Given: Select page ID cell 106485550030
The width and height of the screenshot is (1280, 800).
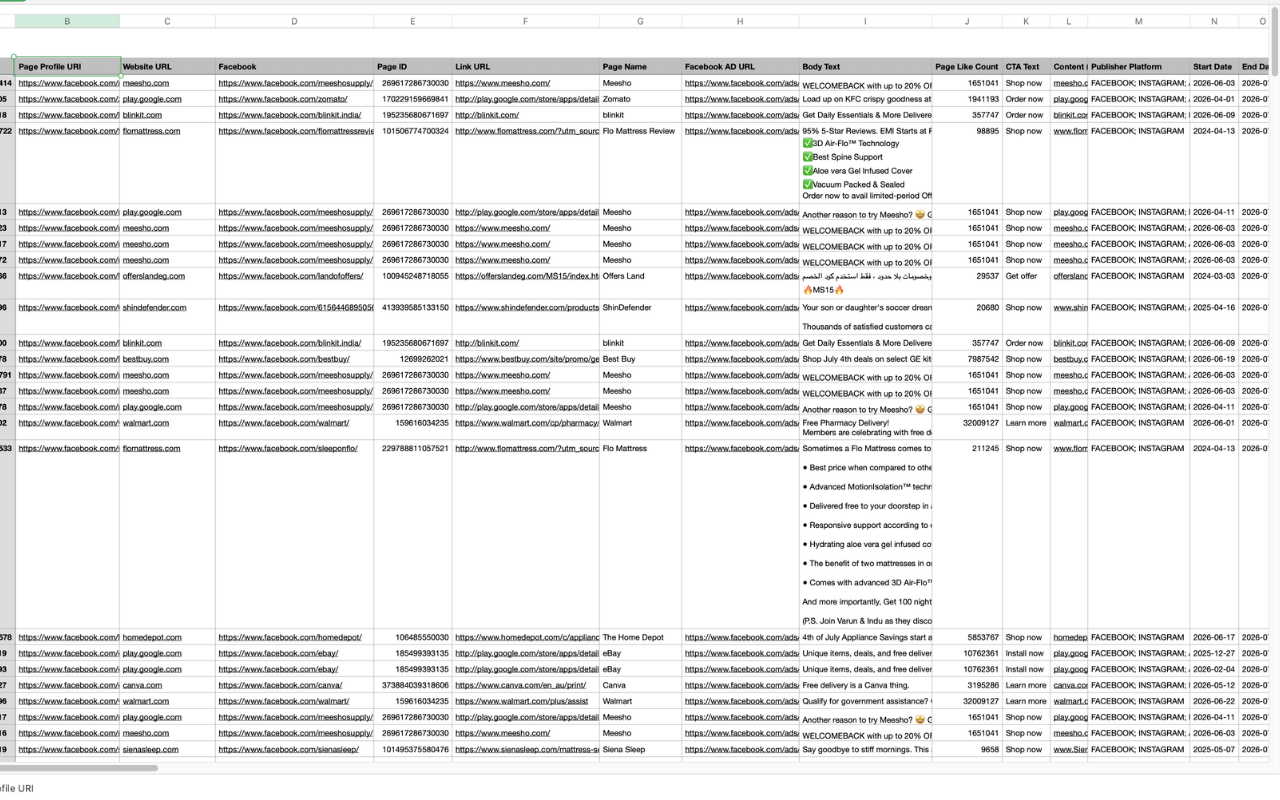Looking at the screenshot, I should 413,637.
